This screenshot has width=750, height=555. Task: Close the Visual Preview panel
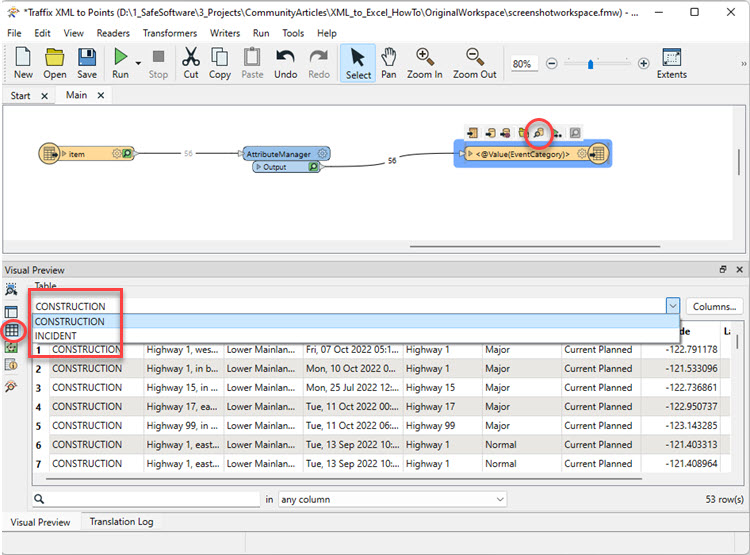(739, 269)
